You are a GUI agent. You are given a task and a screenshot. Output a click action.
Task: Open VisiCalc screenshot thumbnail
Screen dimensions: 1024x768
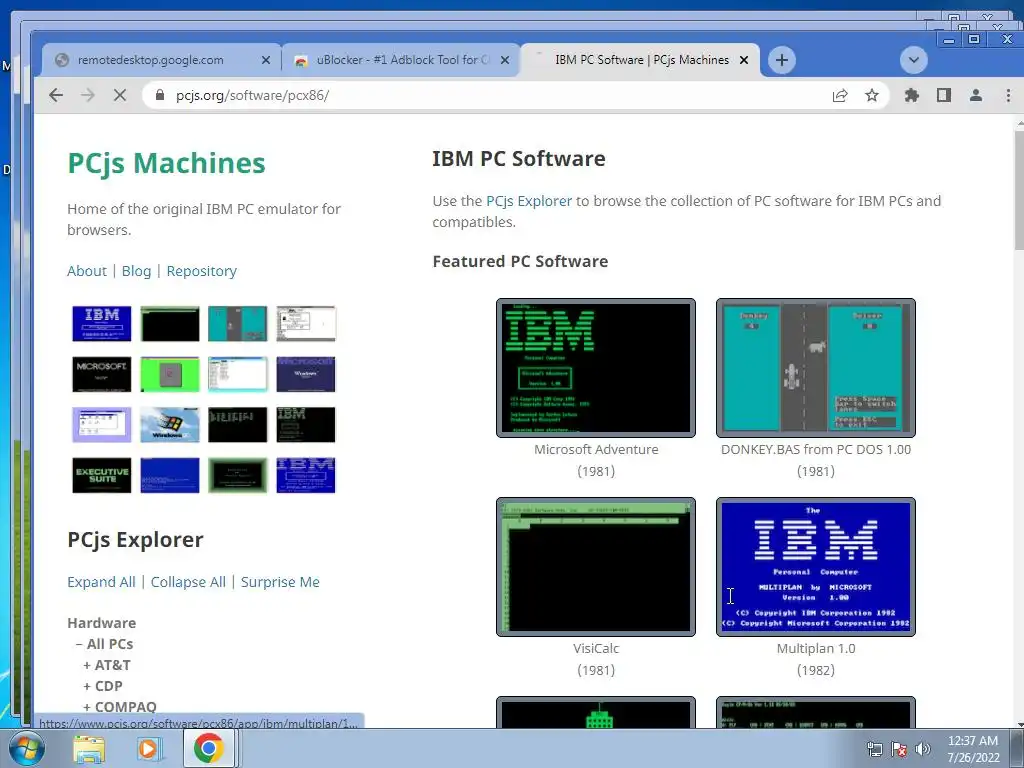[x=596, y=567]
